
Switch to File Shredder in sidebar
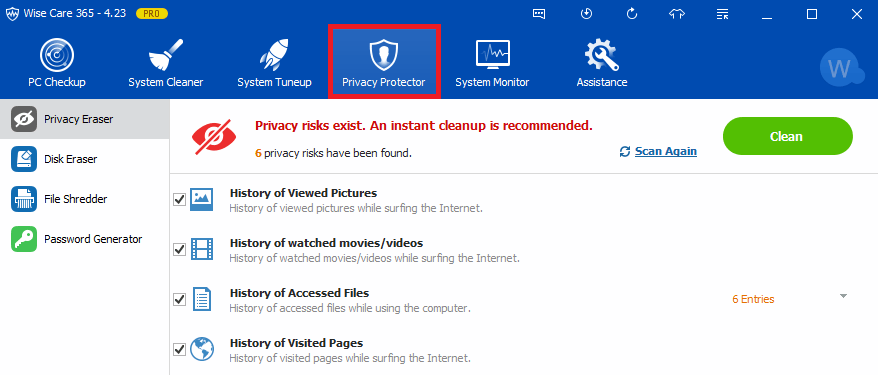85,199
